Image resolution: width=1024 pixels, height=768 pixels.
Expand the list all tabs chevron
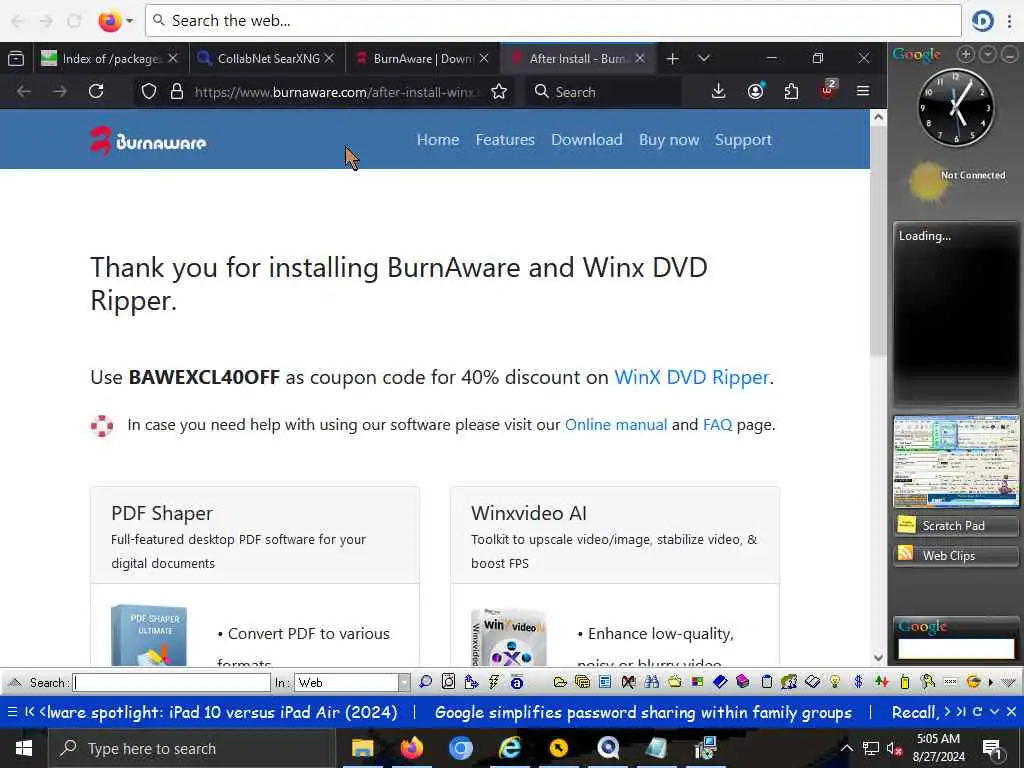pyautogui.click(x=703, y=59)
